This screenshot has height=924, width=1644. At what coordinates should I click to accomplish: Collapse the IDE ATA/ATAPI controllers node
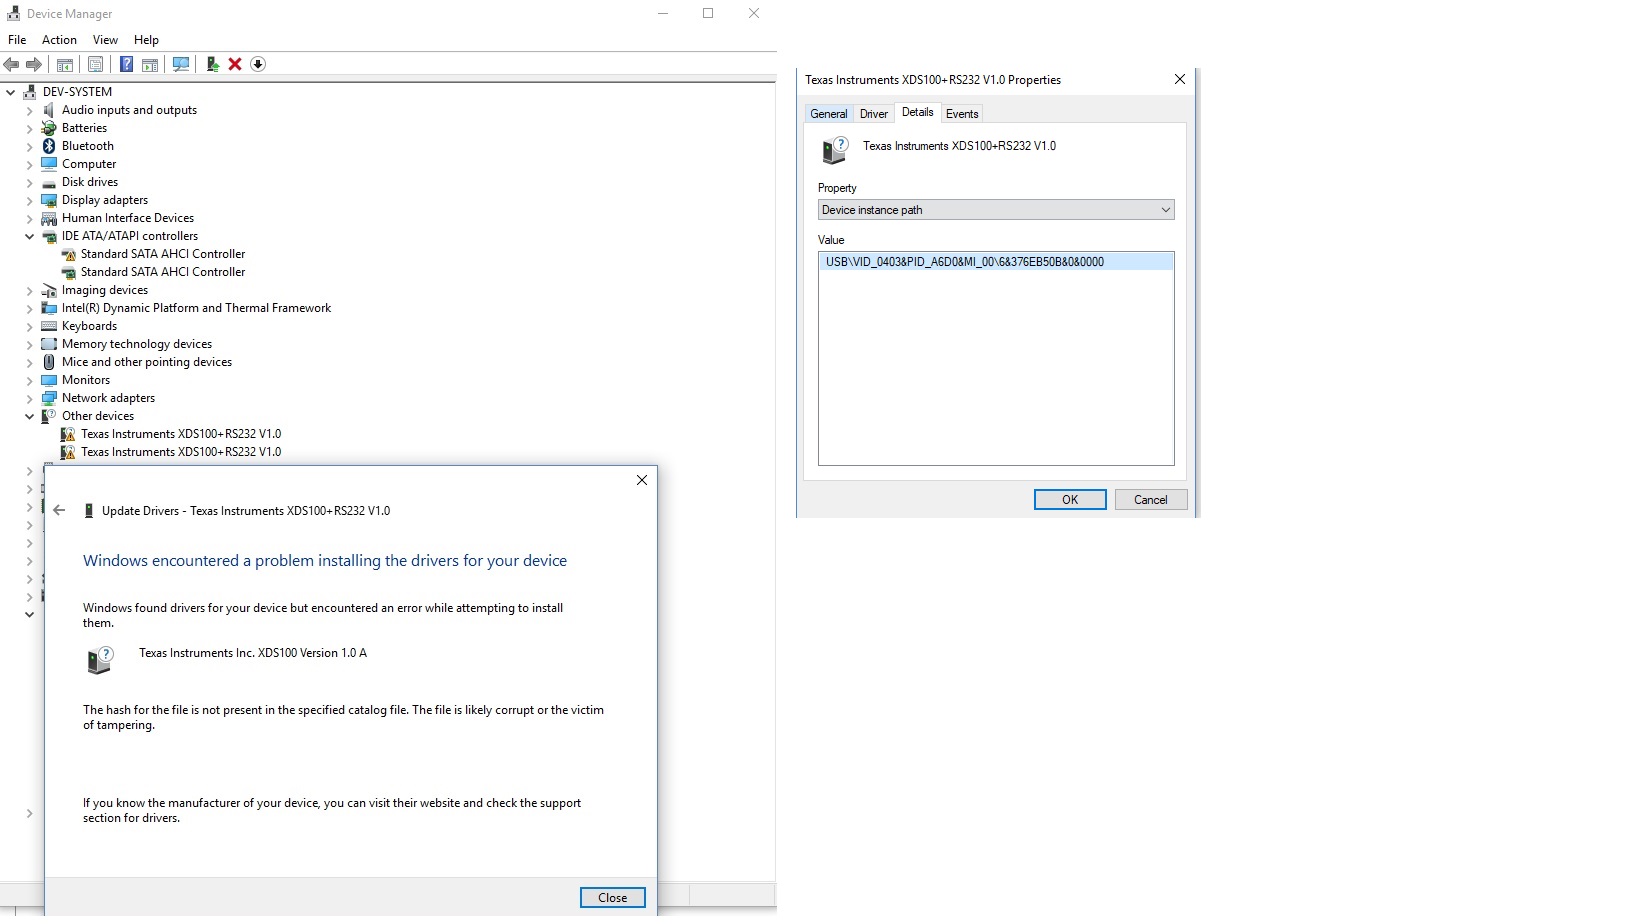coord(29,236)
